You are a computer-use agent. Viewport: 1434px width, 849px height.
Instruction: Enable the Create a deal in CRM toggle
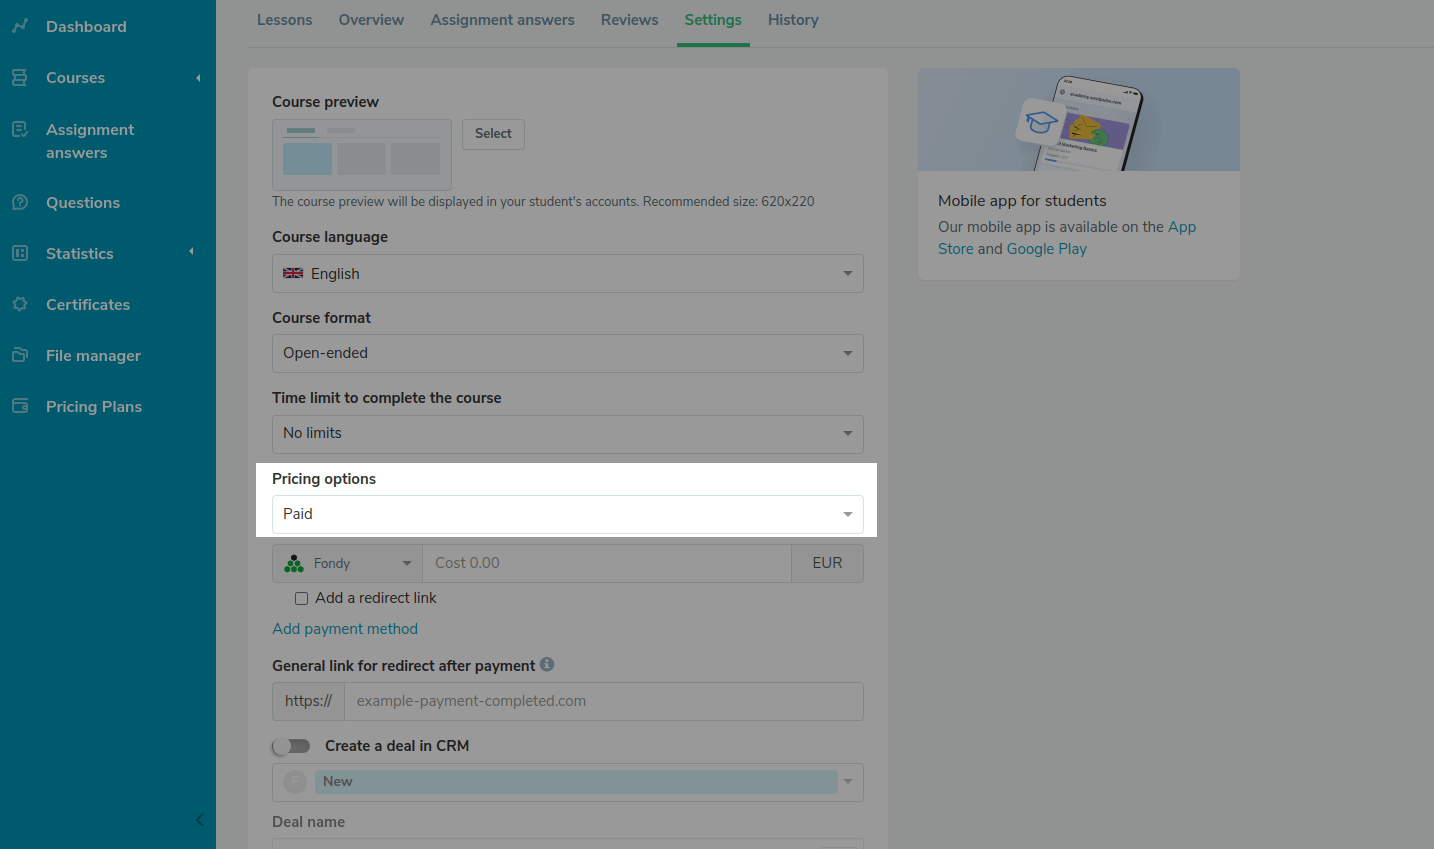[x=292, y=746]
